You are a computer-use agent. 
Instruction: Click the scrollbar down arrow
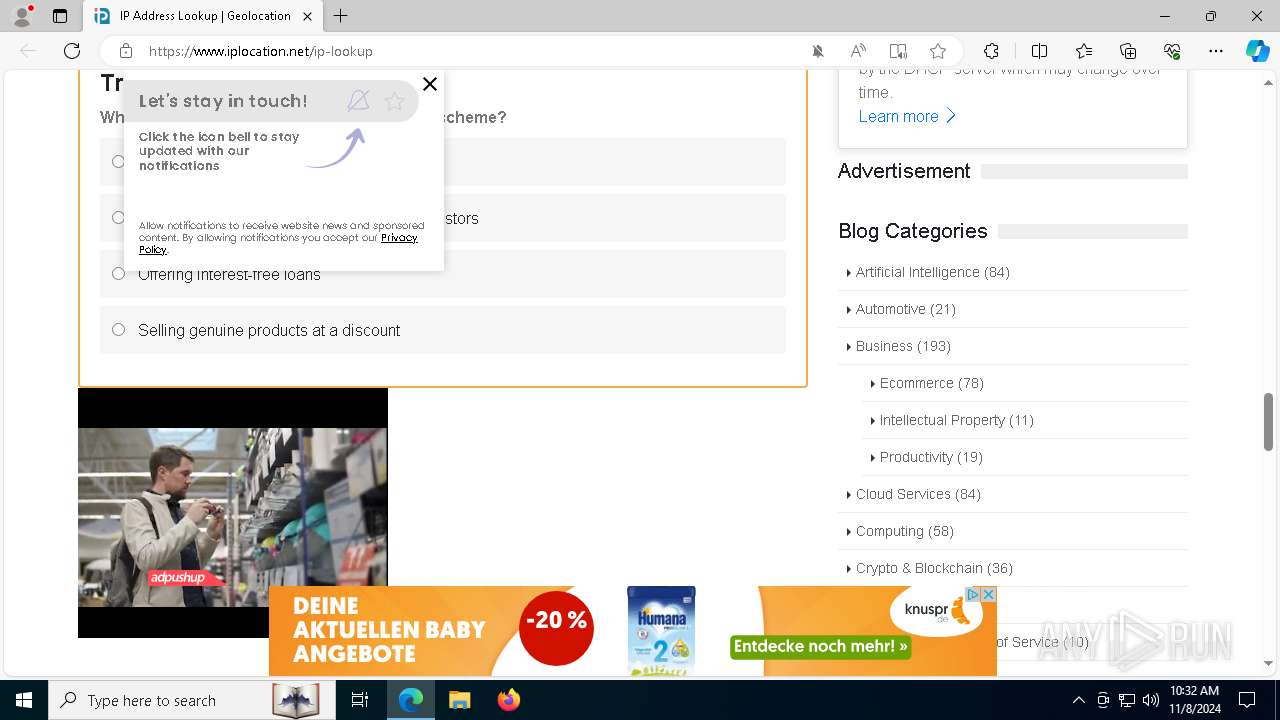tap(1269, 663)
